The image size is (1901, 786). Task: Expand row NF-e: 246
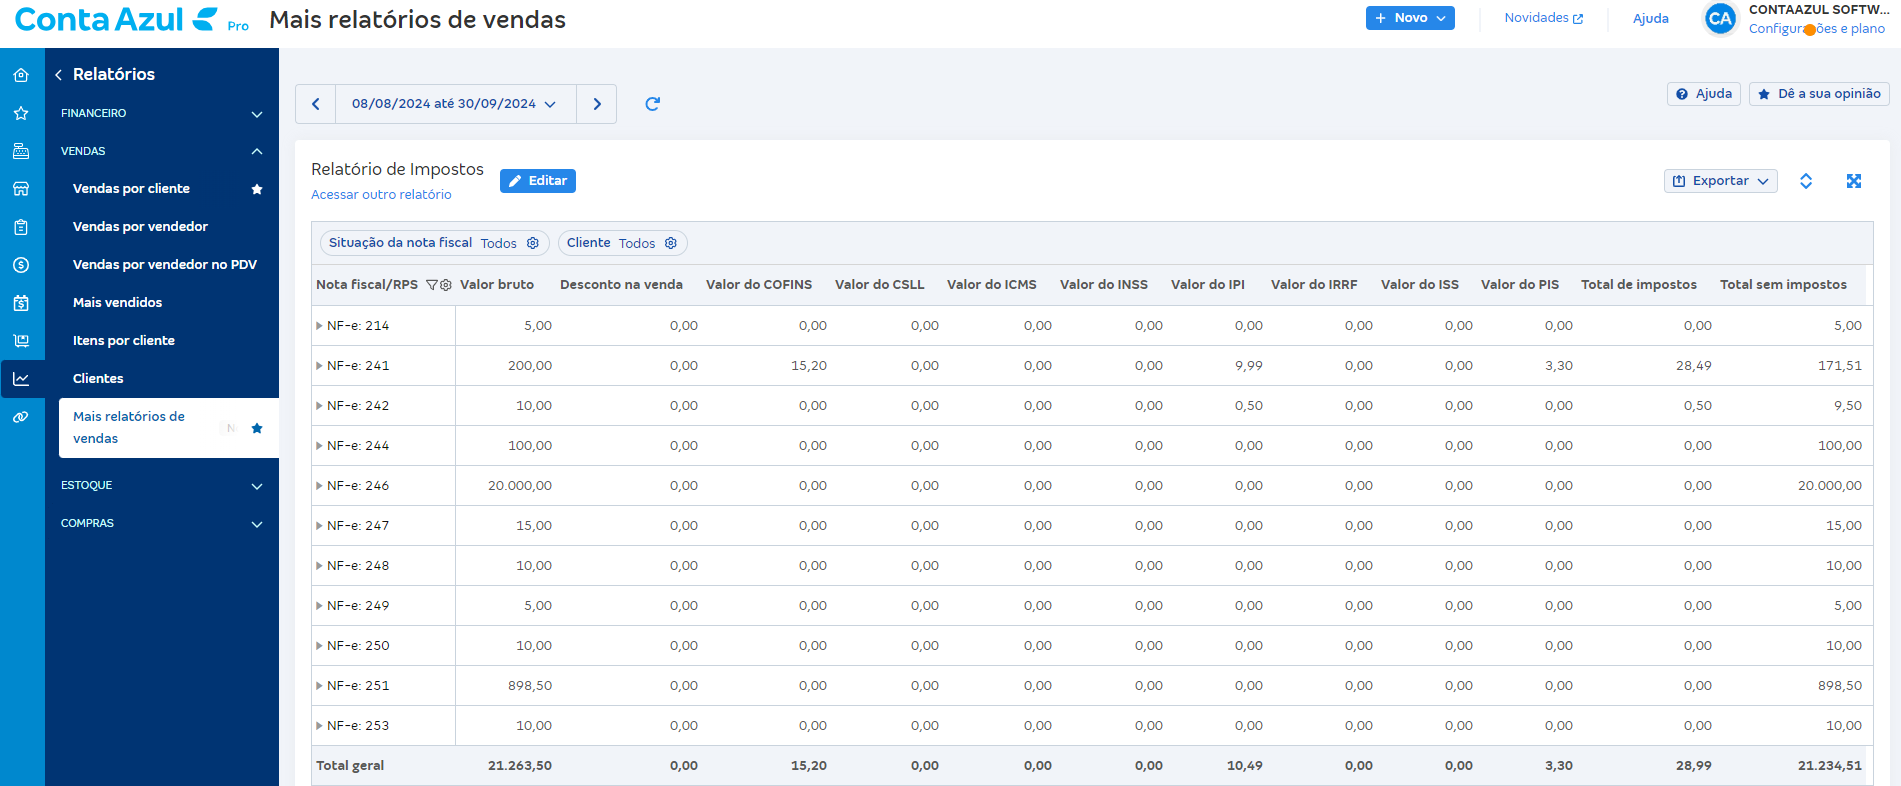[x=319, y=486]
